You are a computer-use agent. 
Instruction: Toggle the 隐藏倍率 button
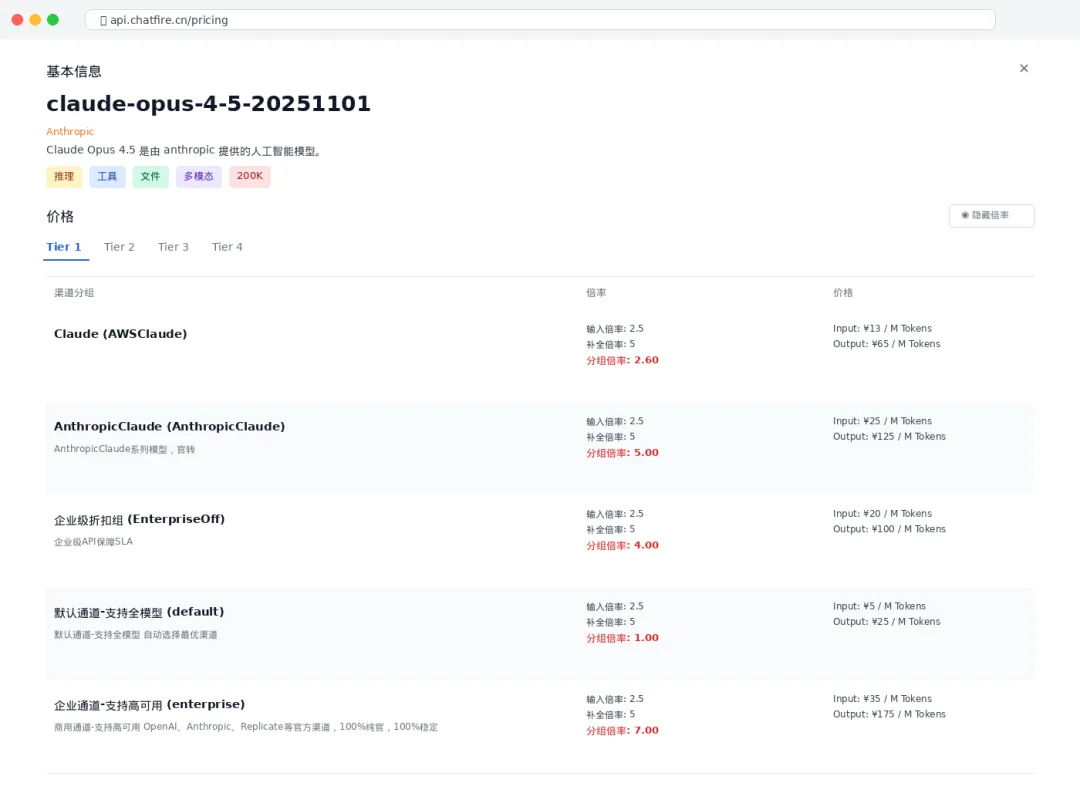click(x=991, y=216)
